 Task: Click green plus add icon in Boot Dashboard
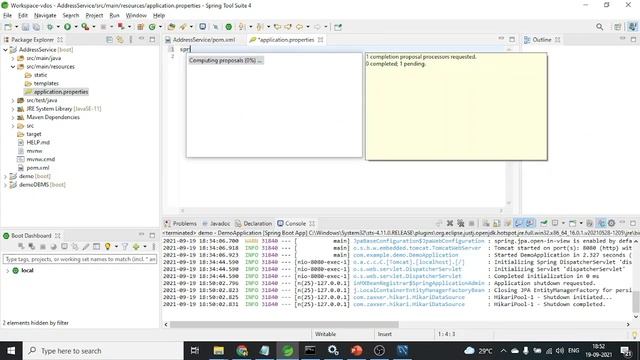136,247
